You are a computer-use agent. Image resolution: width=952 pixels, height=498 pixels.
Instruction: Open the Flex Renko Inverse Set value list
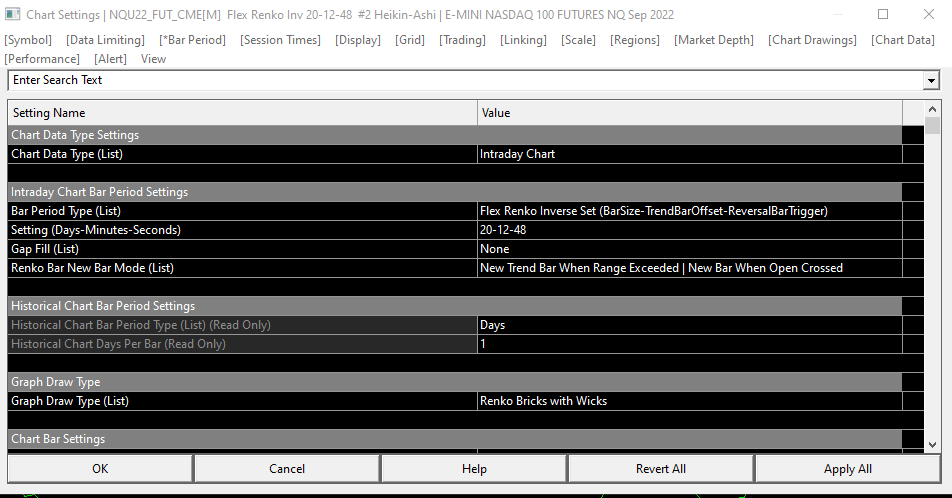point(690,211)
